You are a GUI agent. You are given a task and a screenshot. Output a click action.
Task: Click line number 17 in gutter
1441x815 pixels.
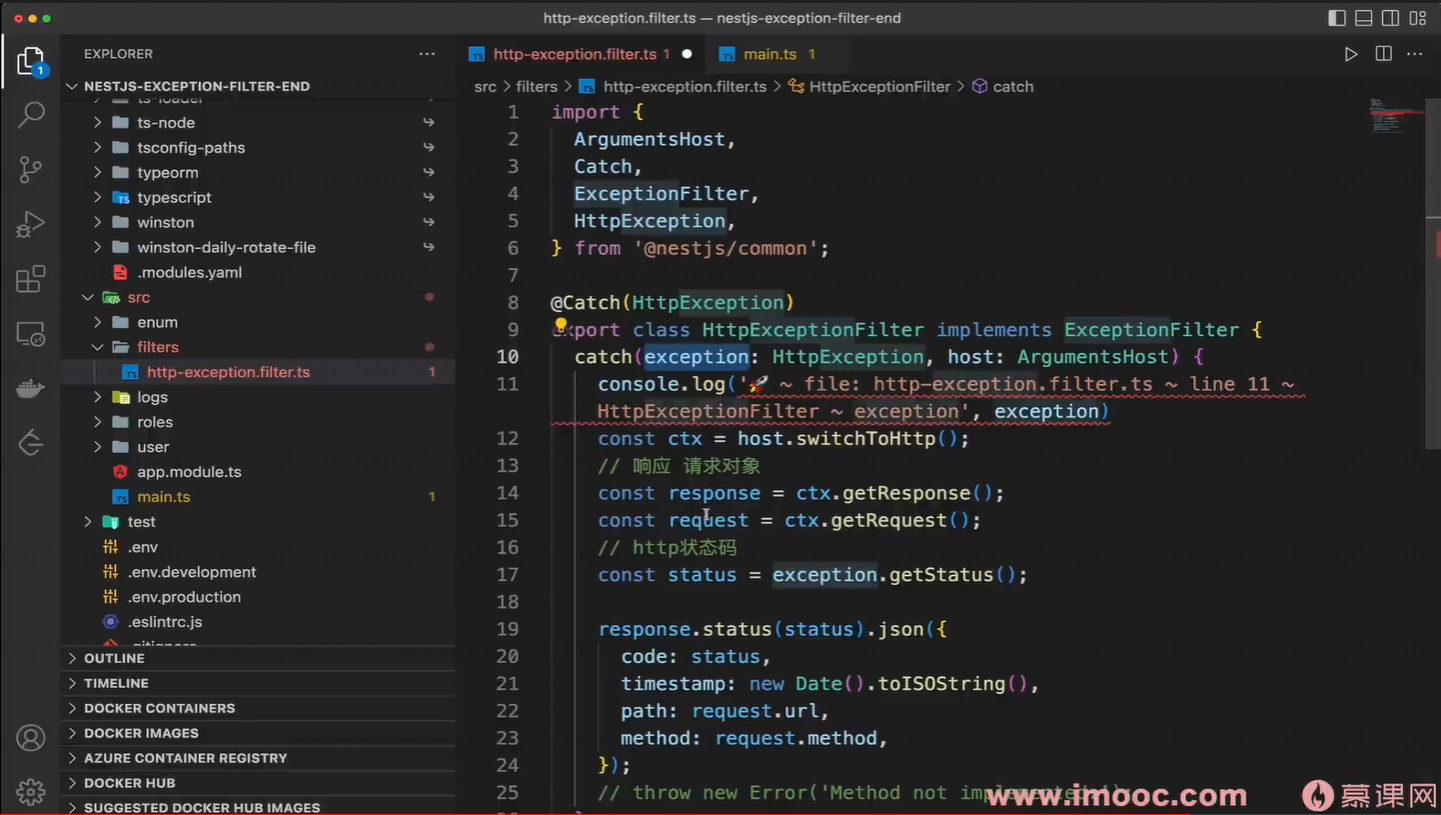coord(507,575)
